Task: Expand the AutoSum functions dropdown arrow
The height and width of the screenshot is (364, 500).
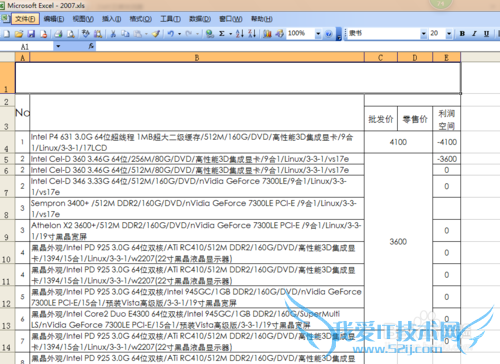Action: coord(230,34)
